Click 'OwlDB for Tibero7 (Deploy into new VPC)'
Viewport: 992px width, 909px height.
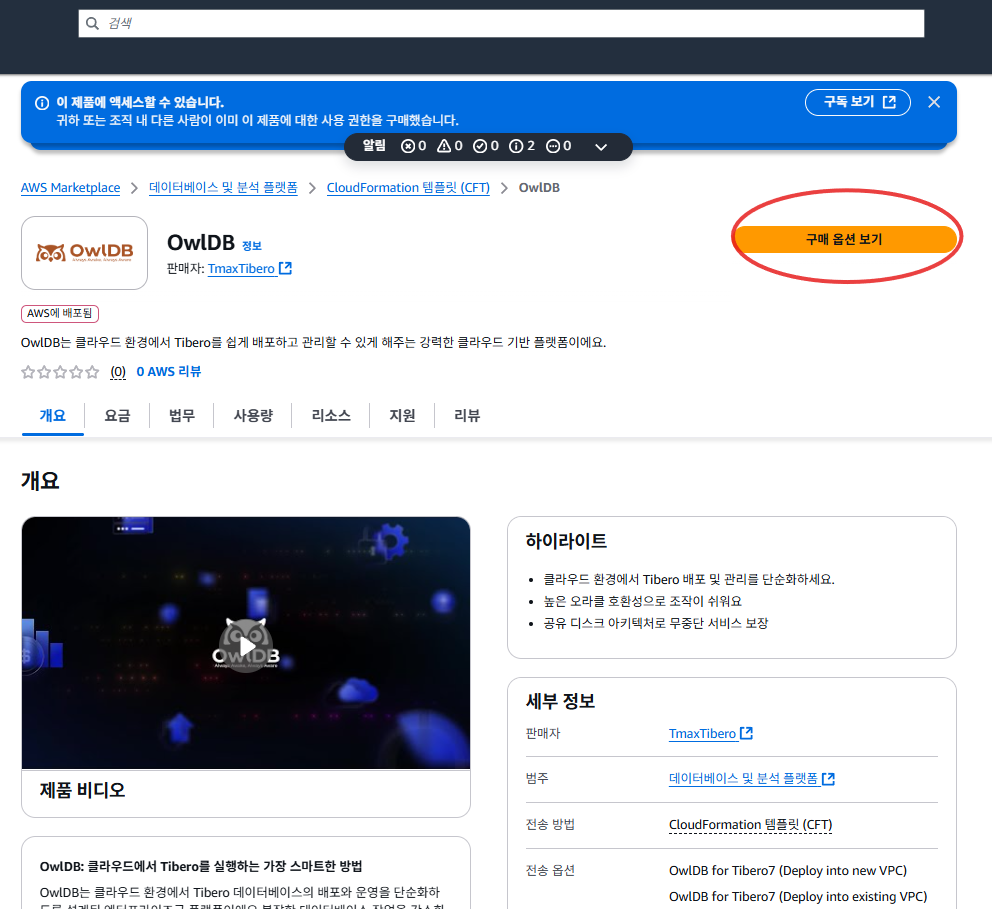(x=788, y=871)
